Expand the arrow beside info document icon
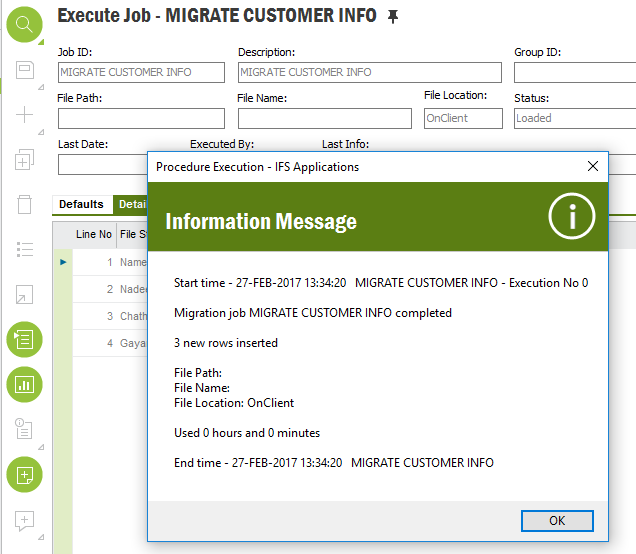 (41, 447)
